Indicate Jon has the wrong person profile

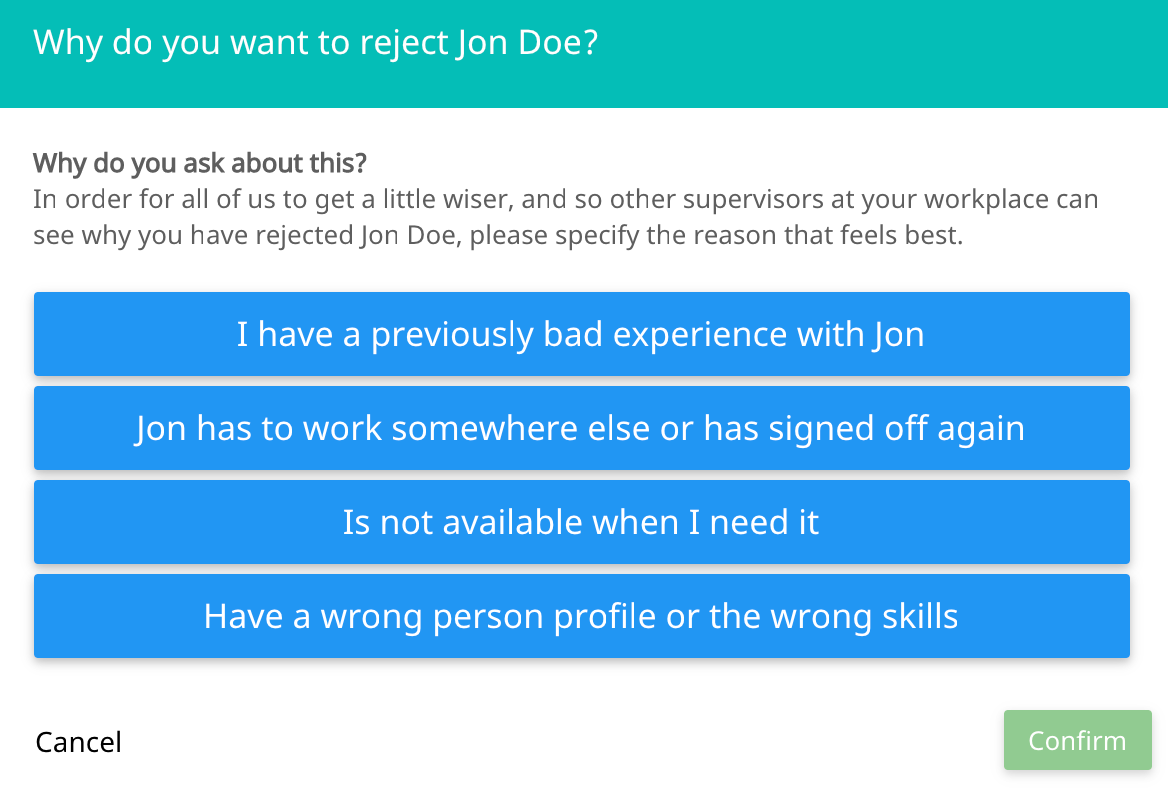[x=582, y=616]
